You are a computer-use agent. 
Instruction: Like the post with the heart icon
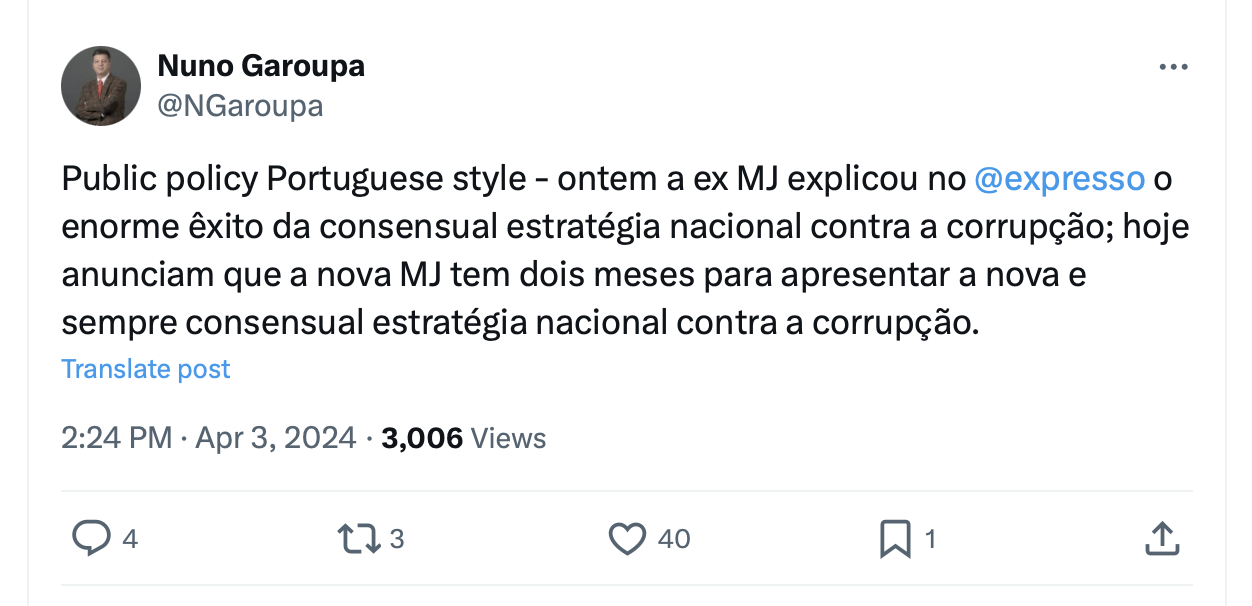pyautogui.click(x=628, y=540)
